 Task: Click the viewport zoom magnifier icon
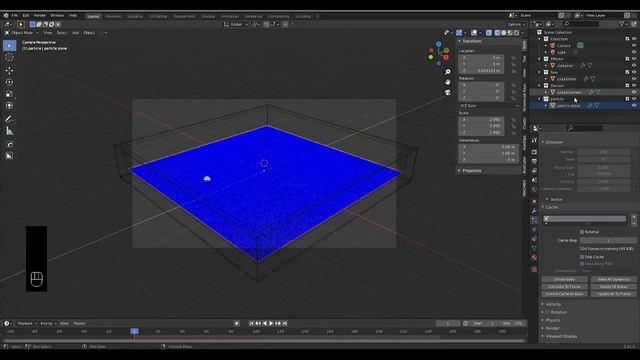(448, 72)
